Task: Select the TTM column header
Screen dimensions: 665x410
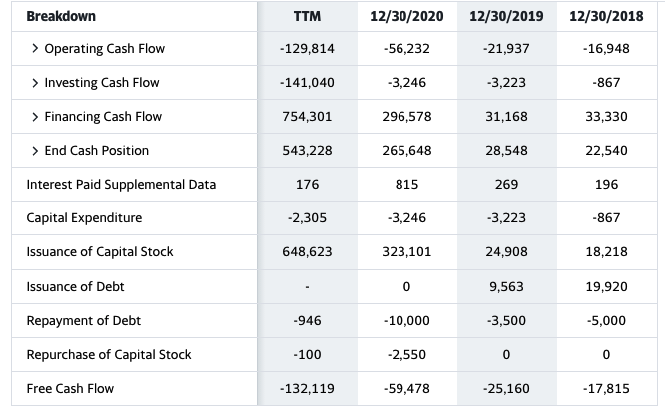Action: (x=307, y=16)
